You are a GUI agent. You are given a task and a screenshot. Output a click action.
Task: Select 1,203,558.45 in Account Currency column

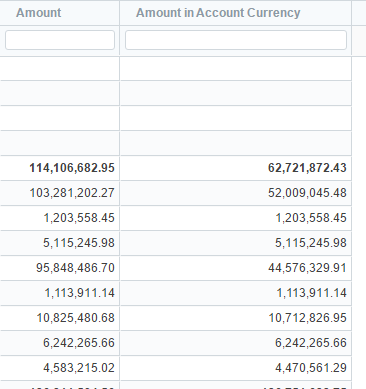[236, 218]
